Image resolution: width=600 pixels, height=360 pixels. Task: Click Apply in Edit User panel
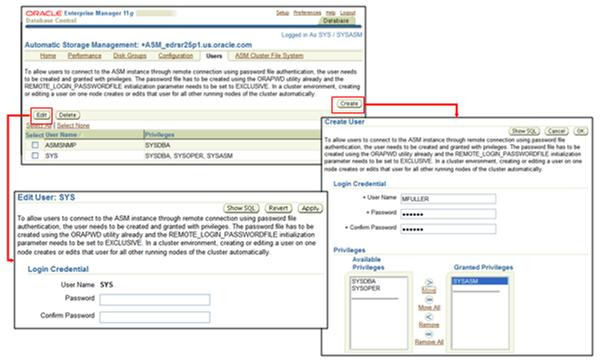(x=310, y=208)
